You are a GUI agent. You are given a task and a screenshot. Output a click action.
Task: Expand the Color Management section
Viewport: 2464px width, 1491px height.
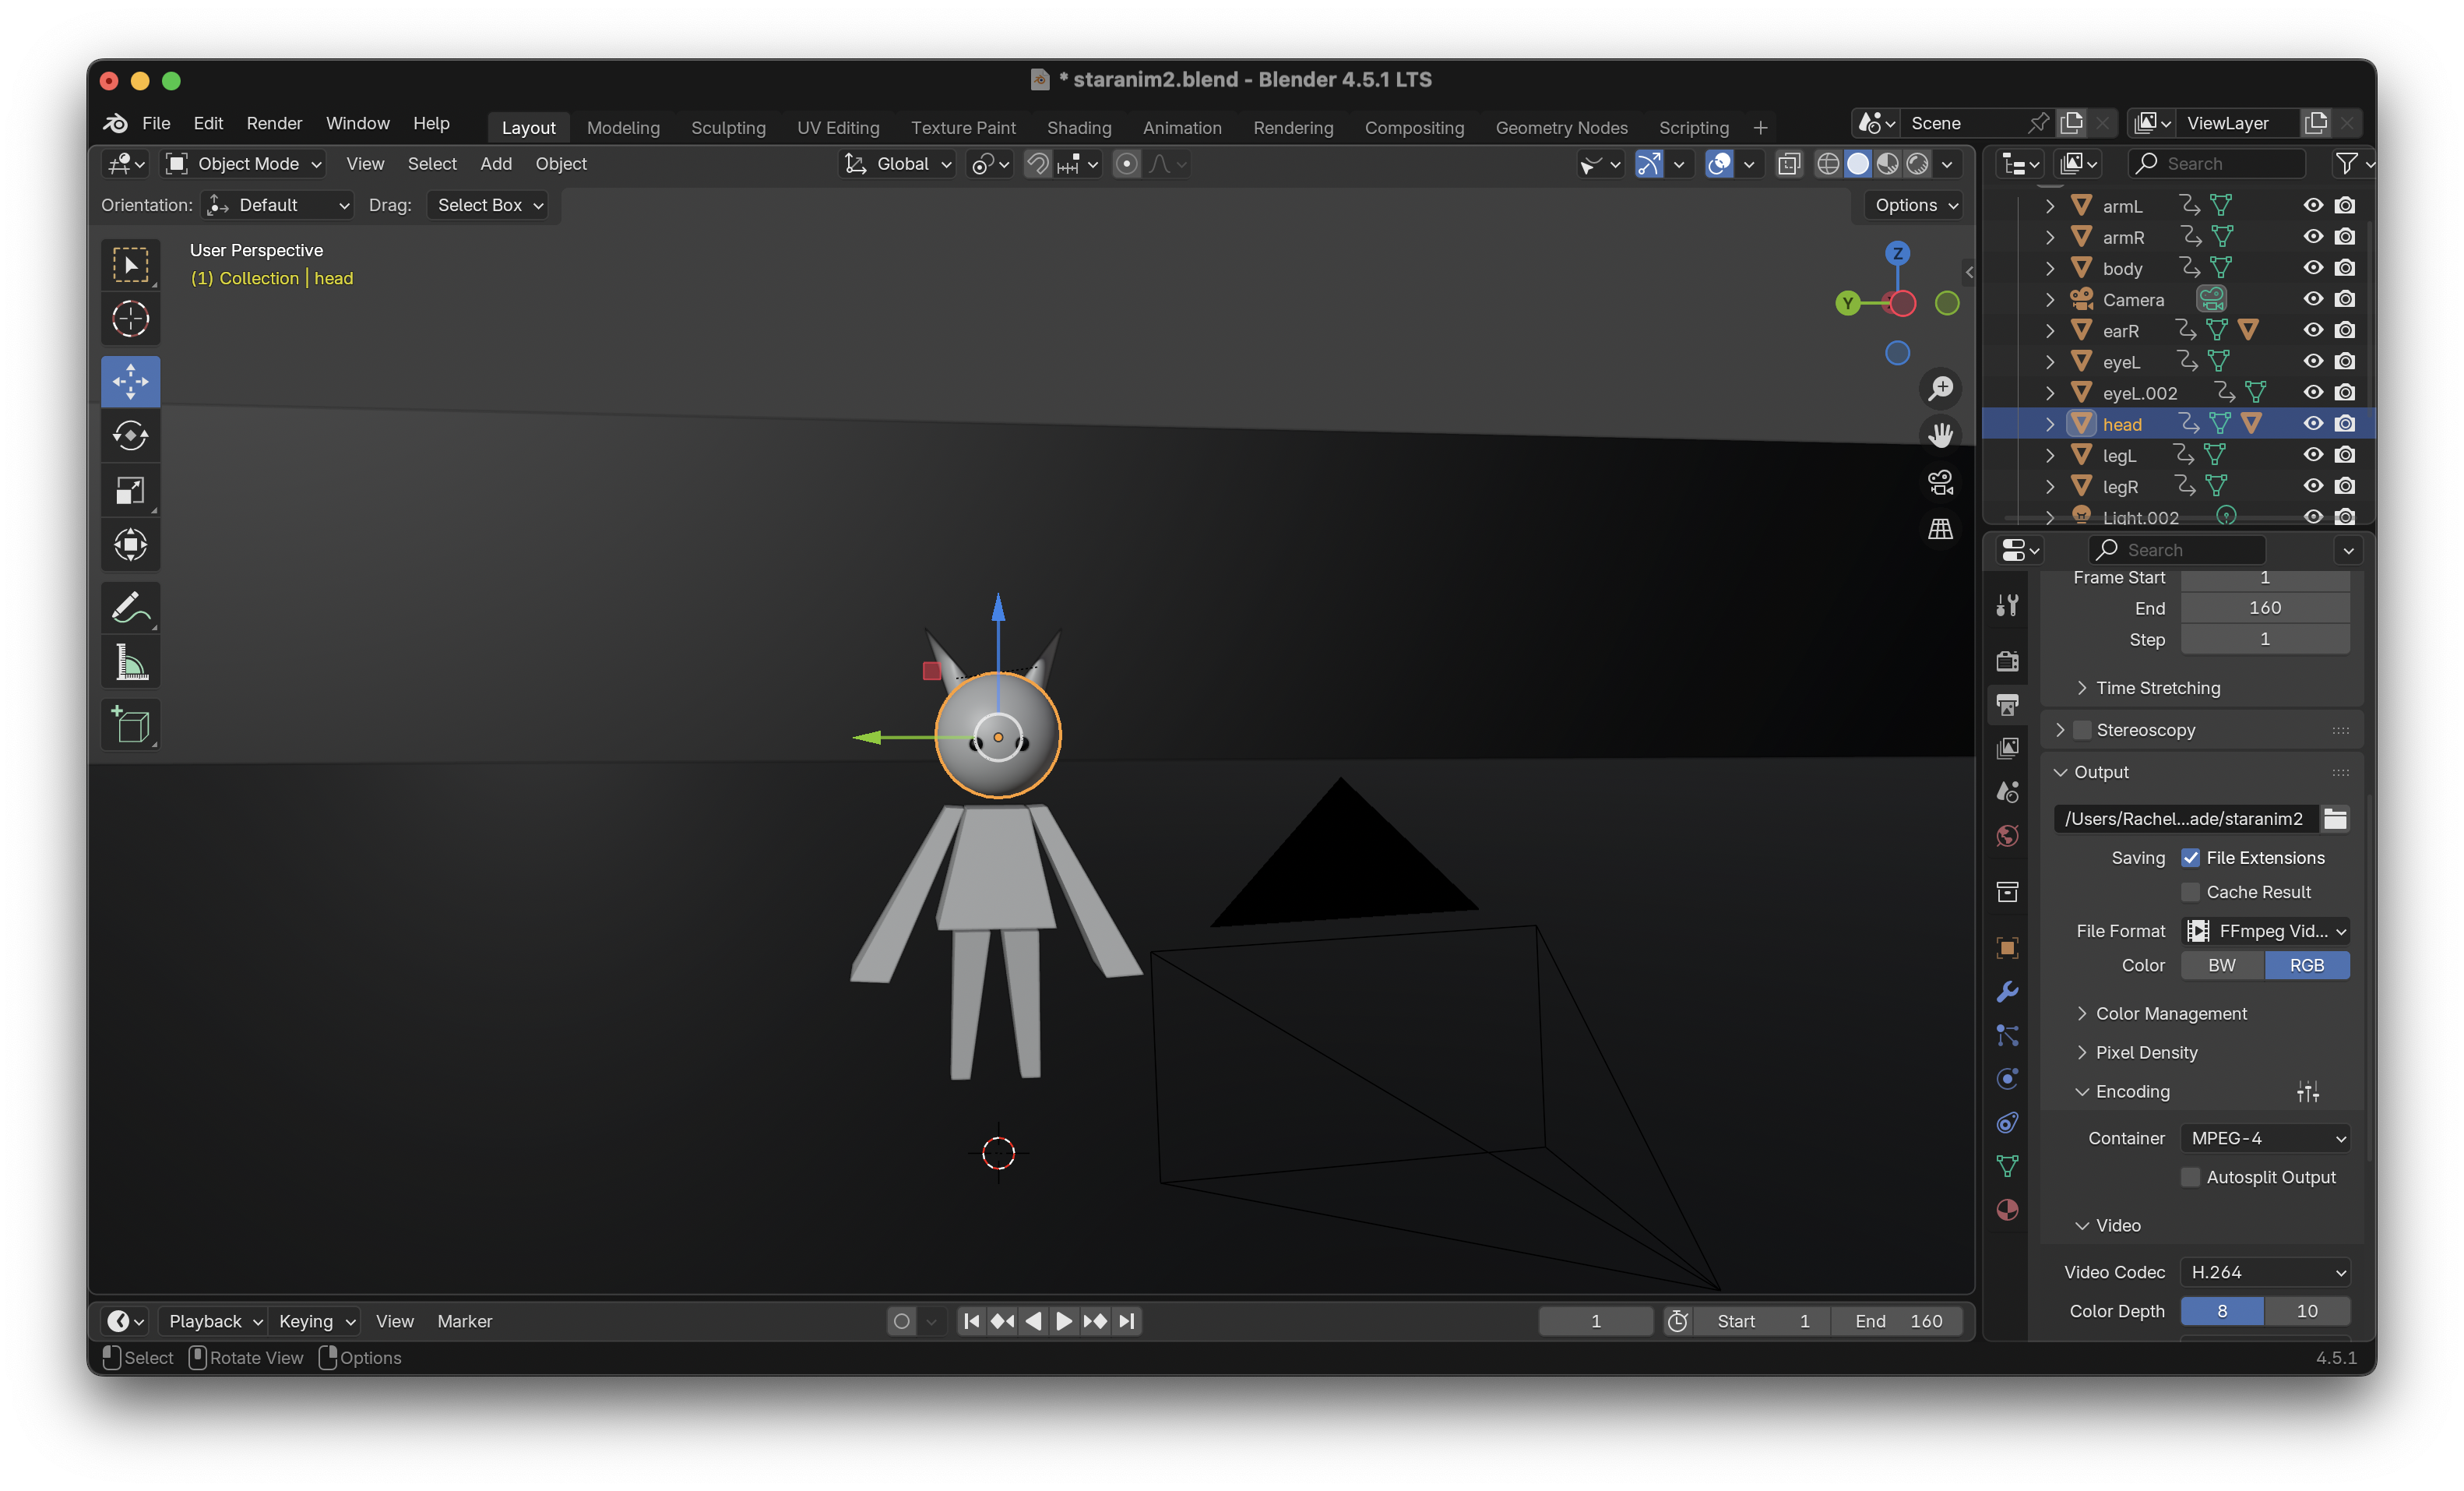point(2170,1013)
